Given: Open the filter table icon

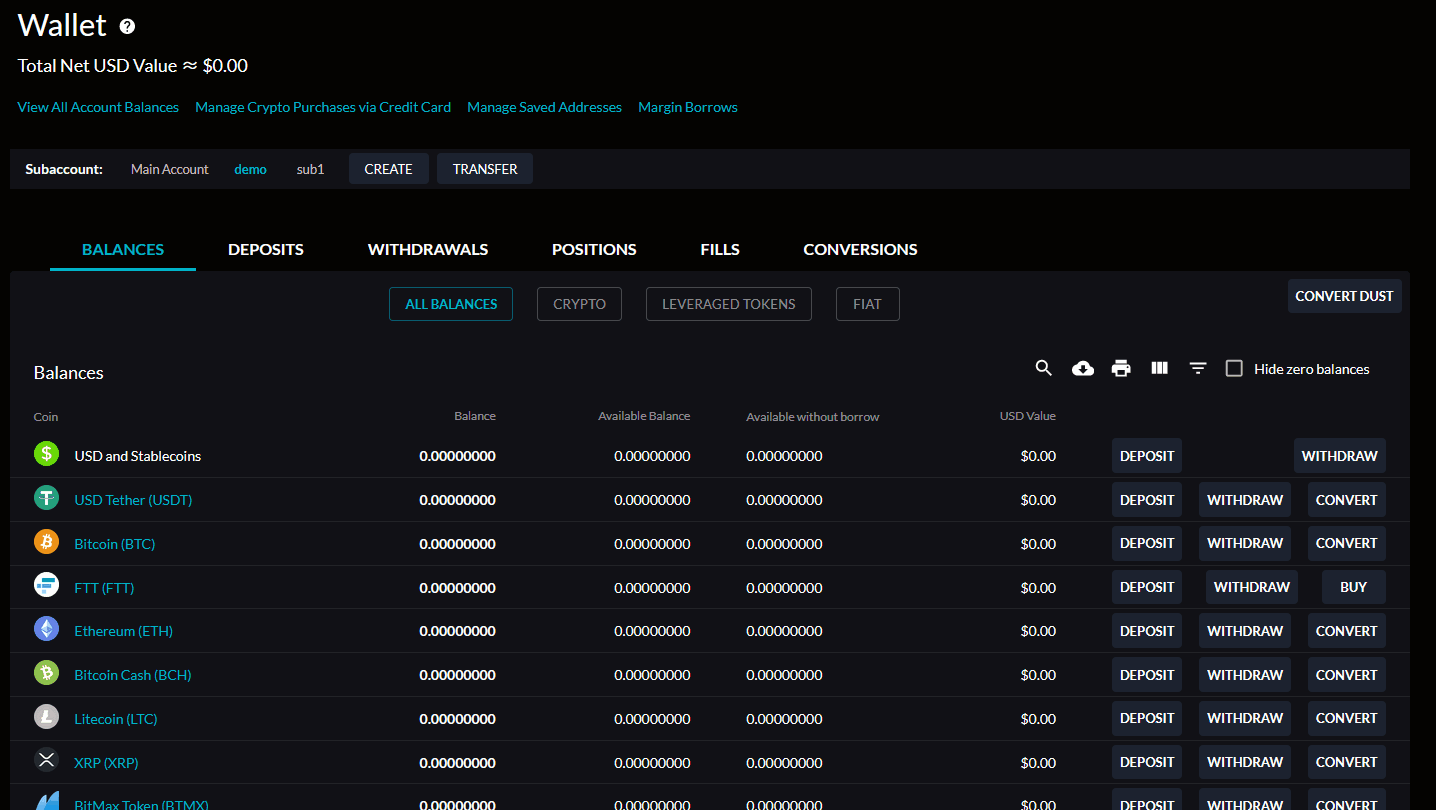Looking at the screenshot, I should coord(1198,369).
